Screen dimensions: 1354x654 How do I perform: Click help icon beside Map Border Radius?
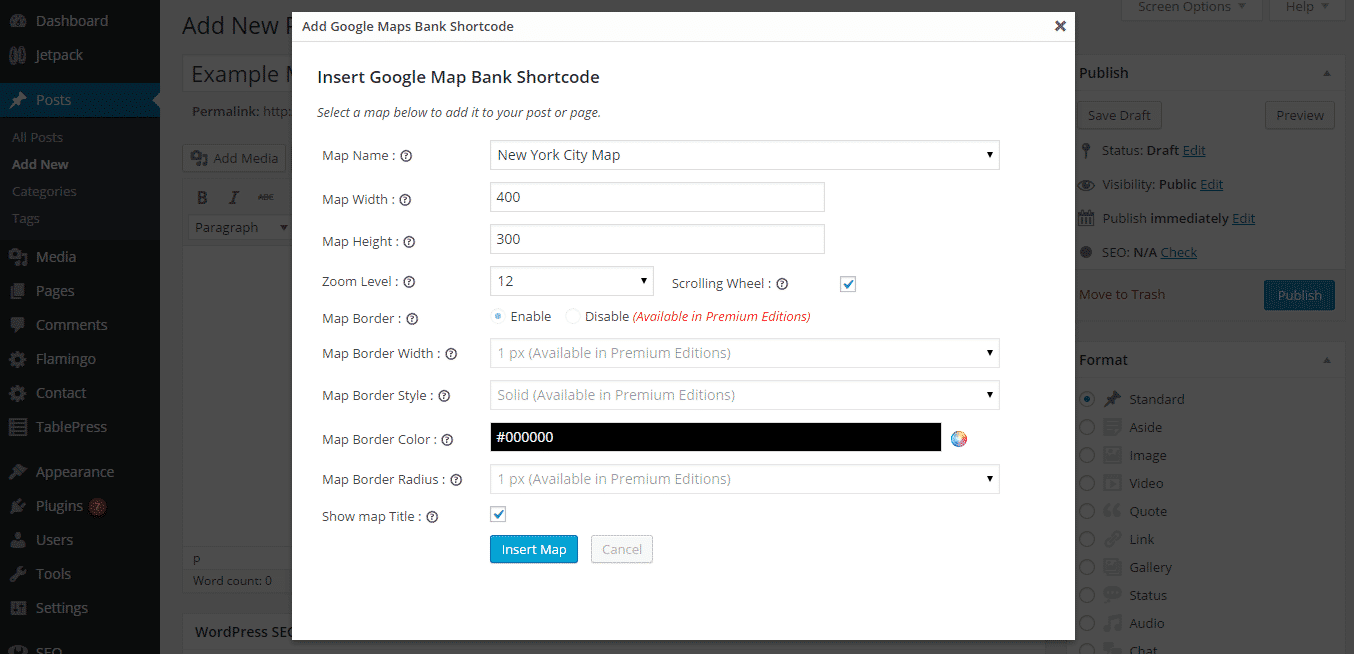click(x=456, y=480)
